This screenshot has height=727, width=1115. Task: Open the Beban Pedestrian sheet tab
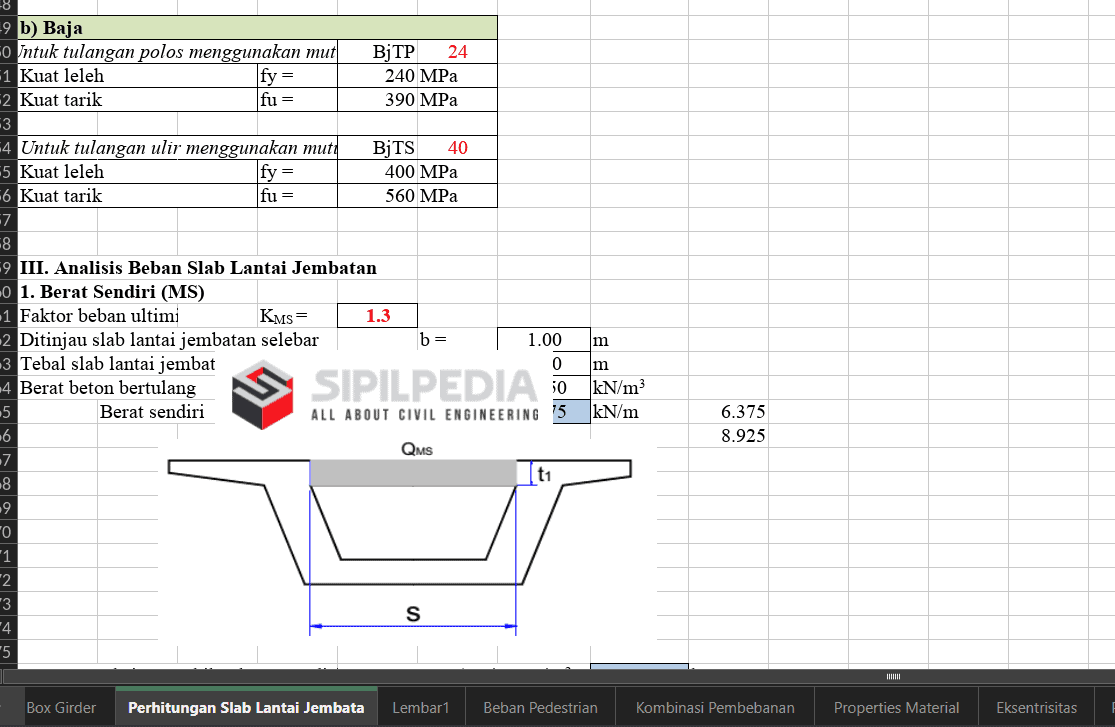pos(540,707)
